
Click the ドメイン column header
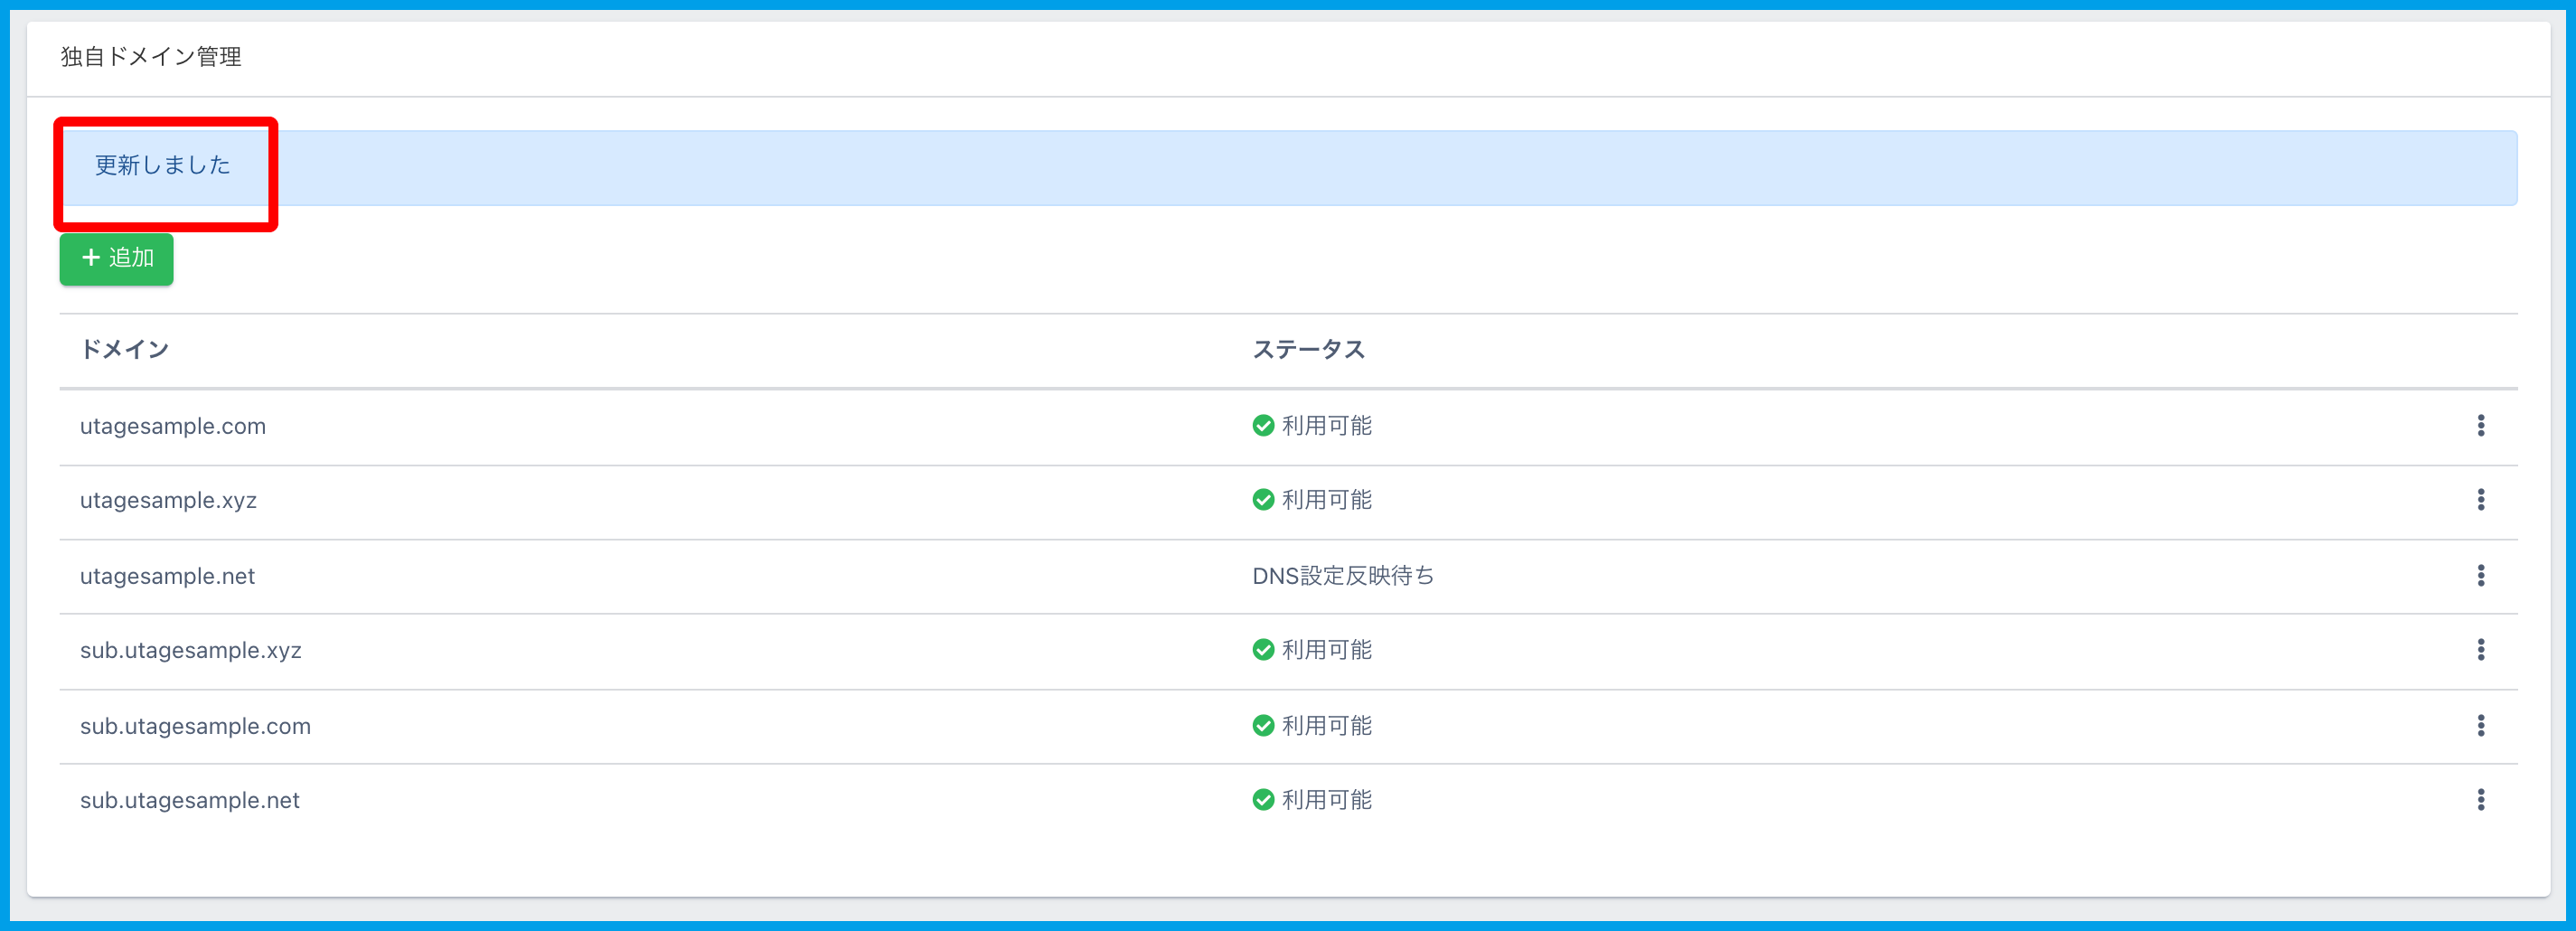click(124, 349)
